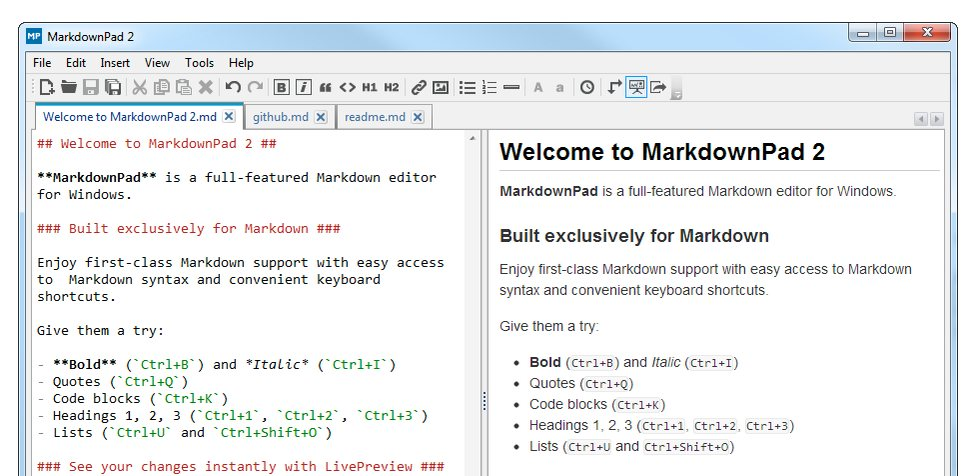The image size is (980, 476).
Task: Insert a code block using the <> icon
Action: pos(347,87)
